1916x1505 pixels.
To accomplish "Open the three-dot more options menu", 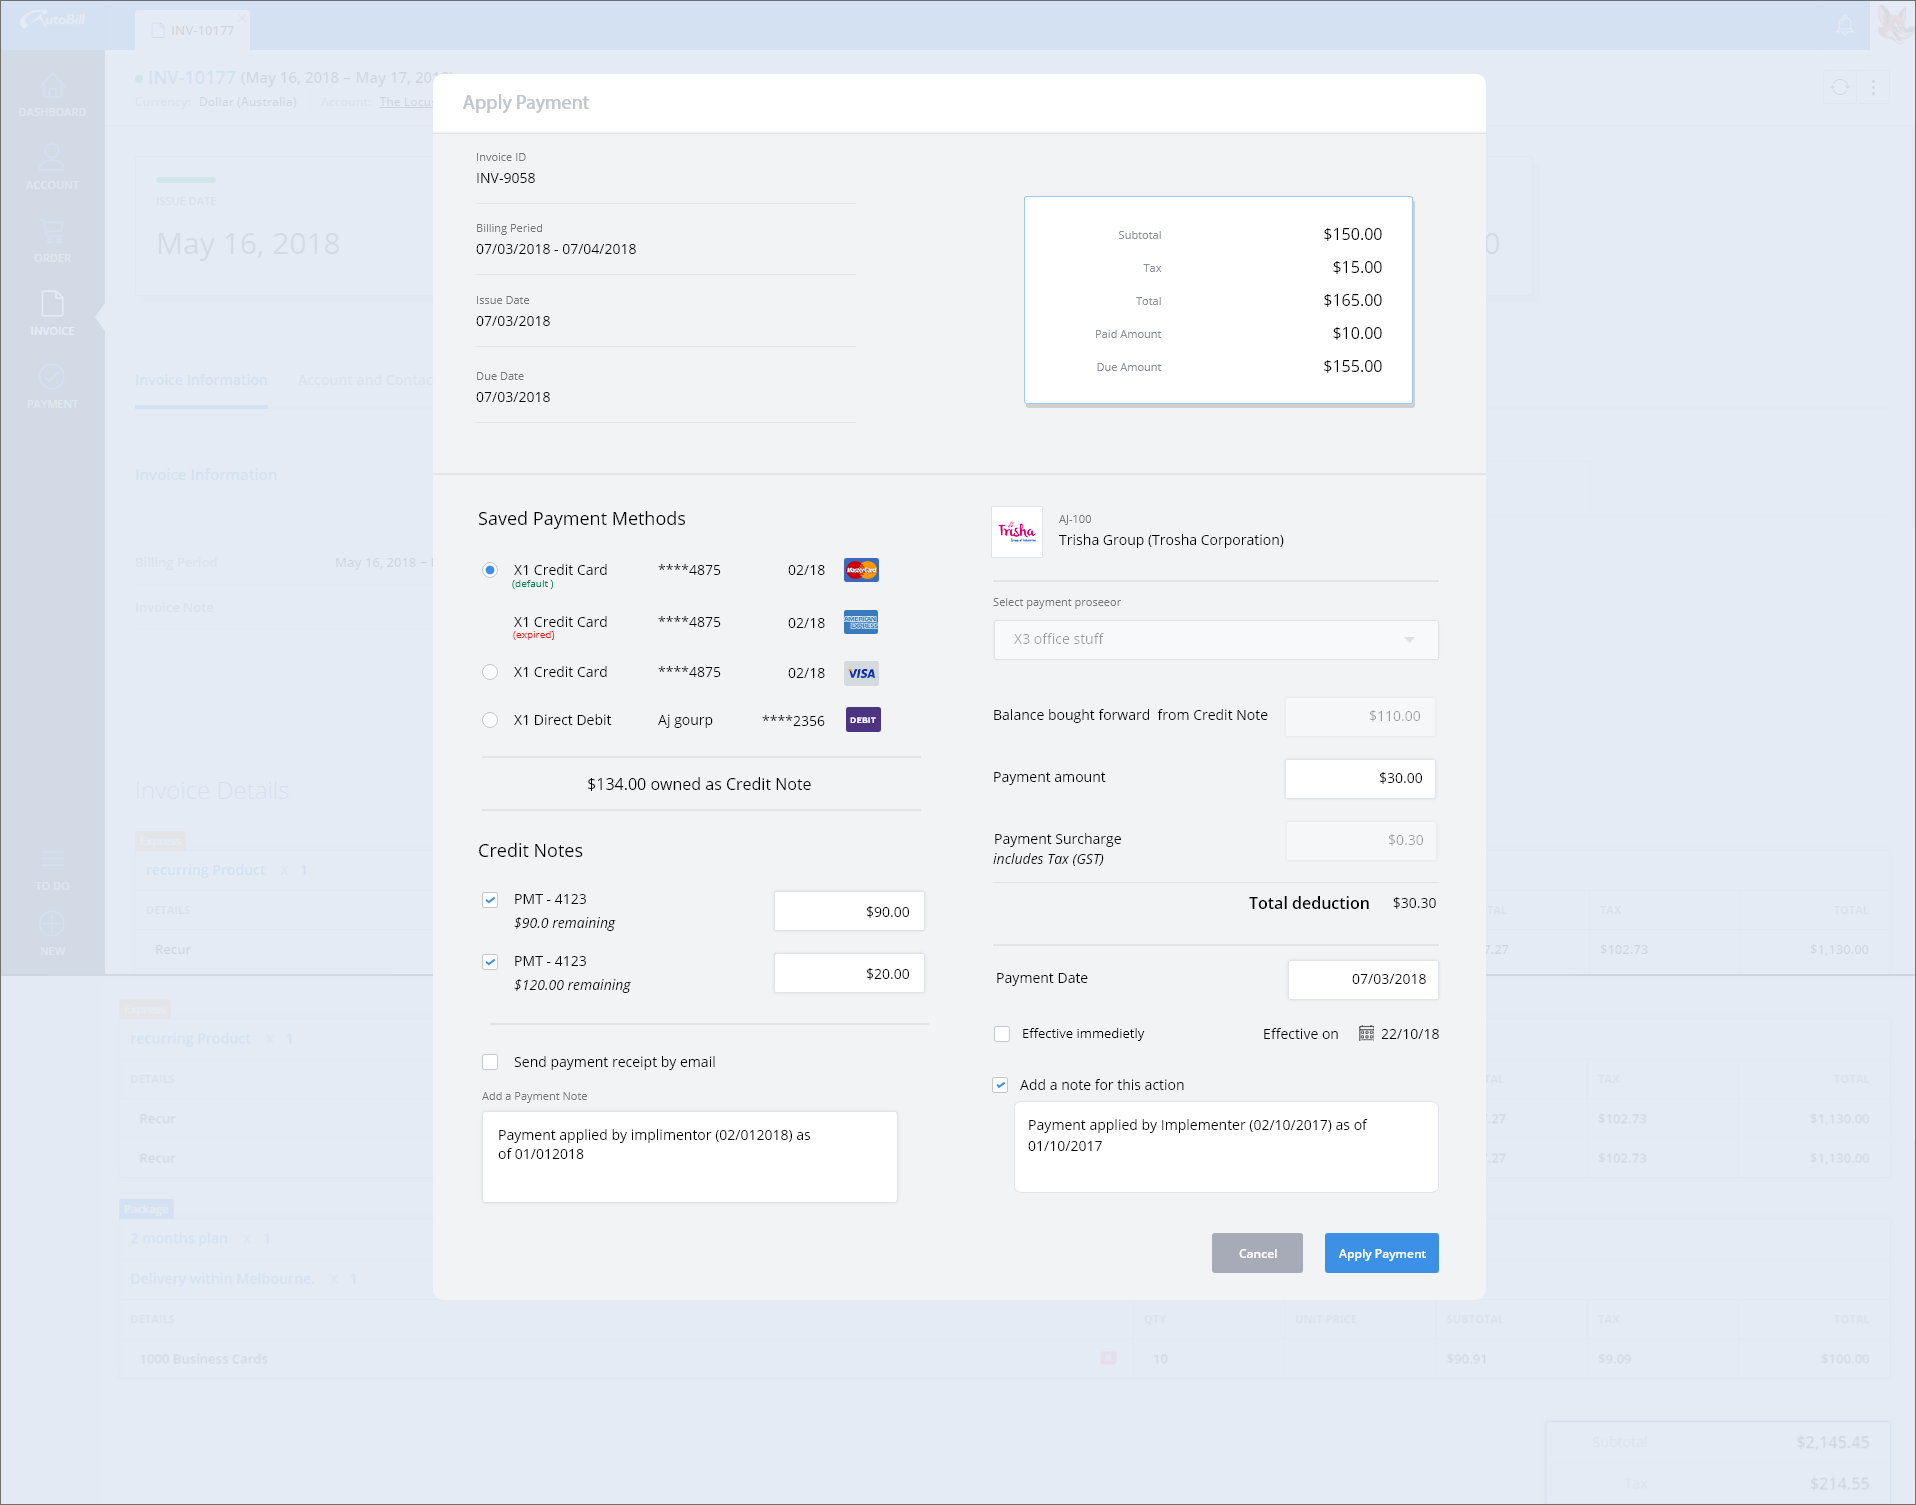I will pos(1873,87).
